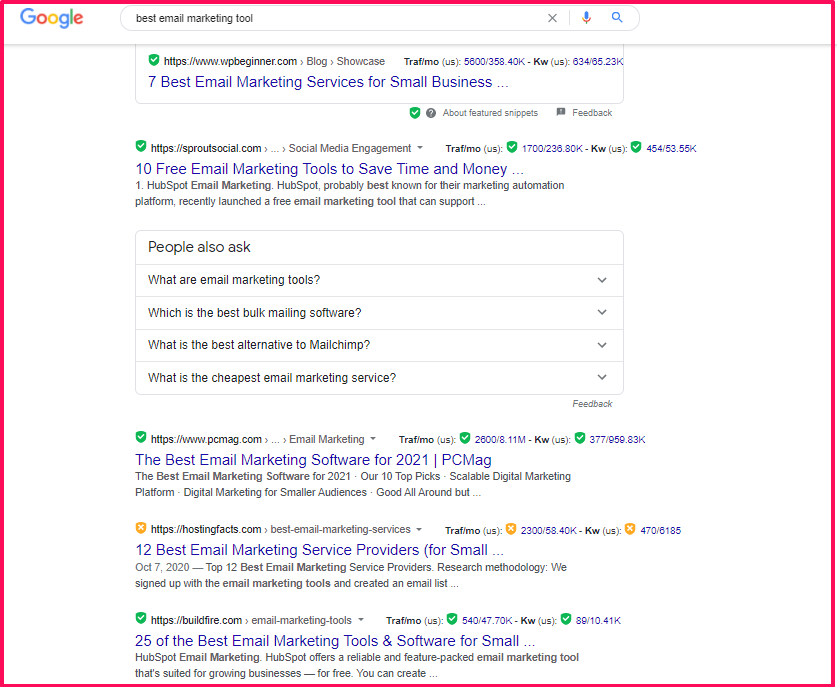
Task: Open '7 Best Email Marketing Services' featured link
Action: tap(328, 82)
